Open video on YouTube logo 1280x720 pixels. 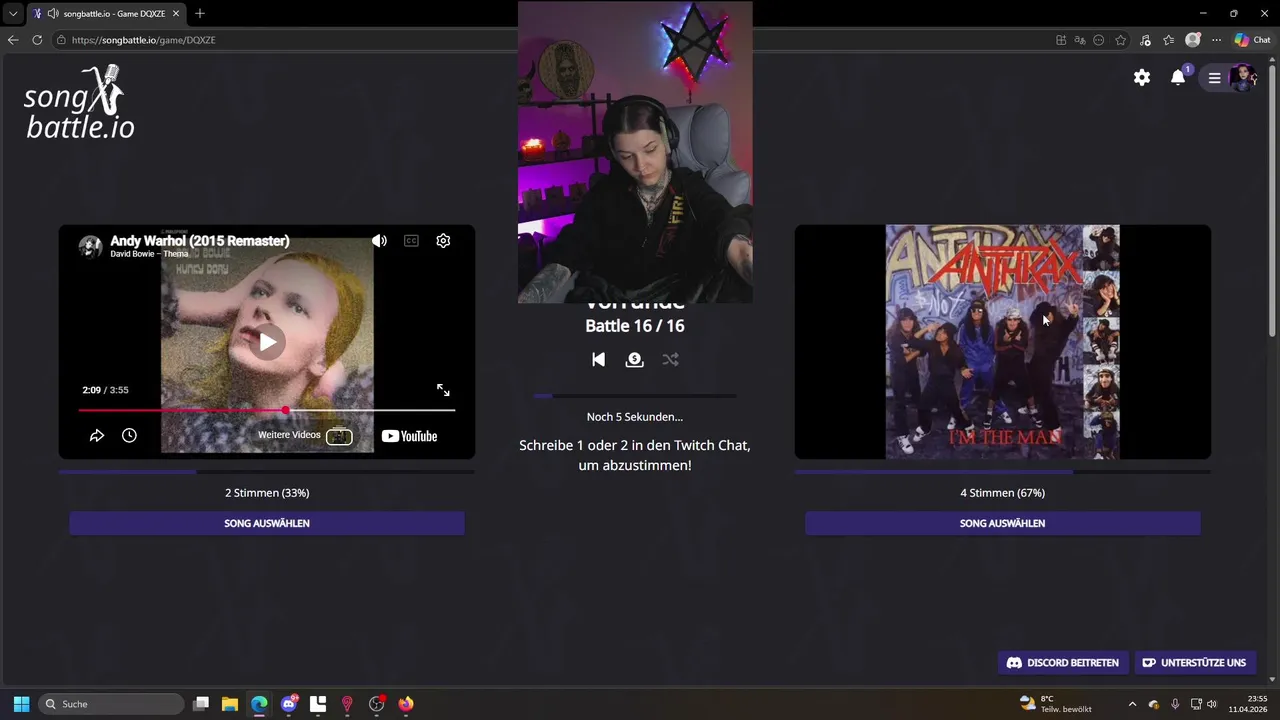click(x=409, y=436)
